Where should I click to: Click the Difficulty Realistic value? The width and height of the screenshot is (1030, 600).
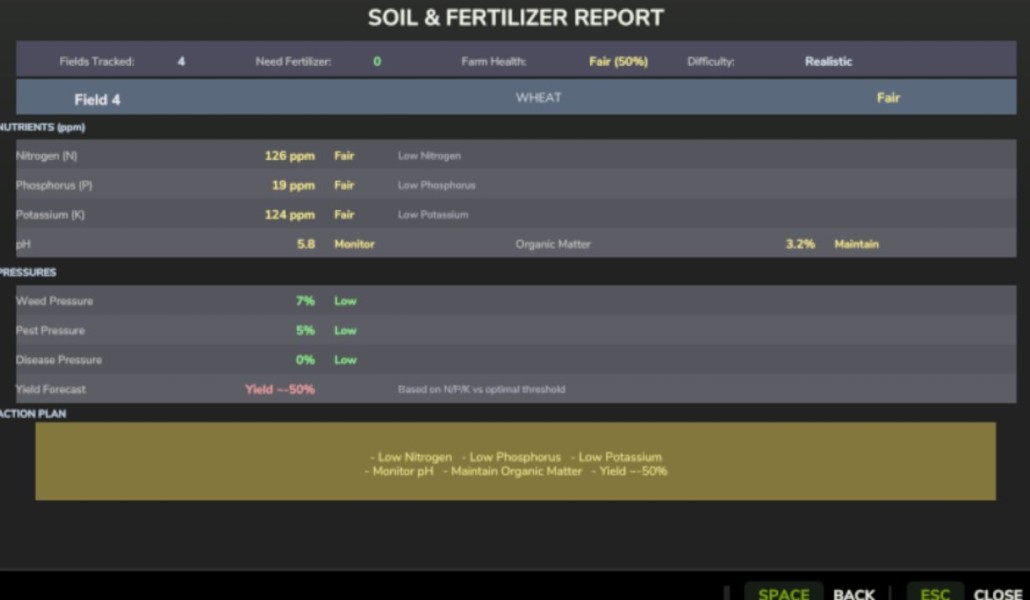828,61
